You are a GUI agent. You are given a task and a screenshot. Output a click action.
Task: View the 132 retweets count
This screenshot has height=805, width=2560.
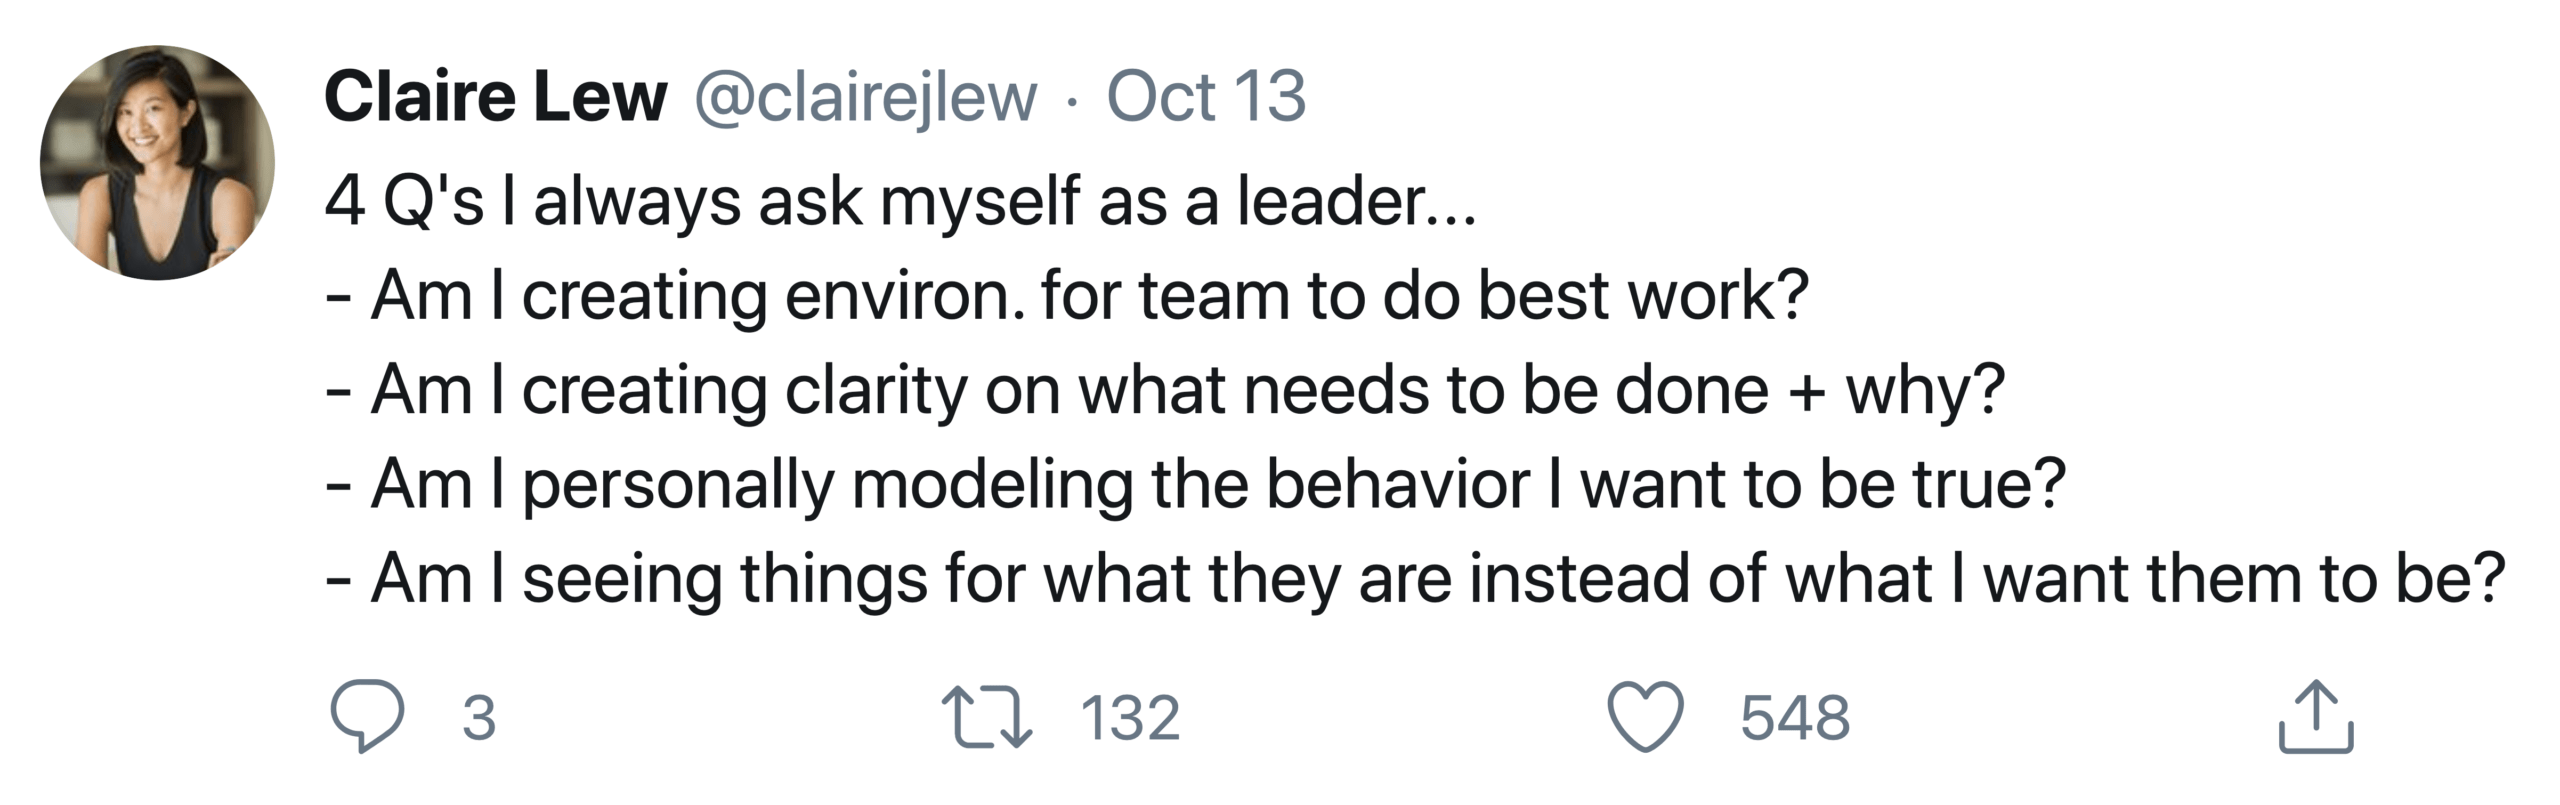[x=1130, y=717]
